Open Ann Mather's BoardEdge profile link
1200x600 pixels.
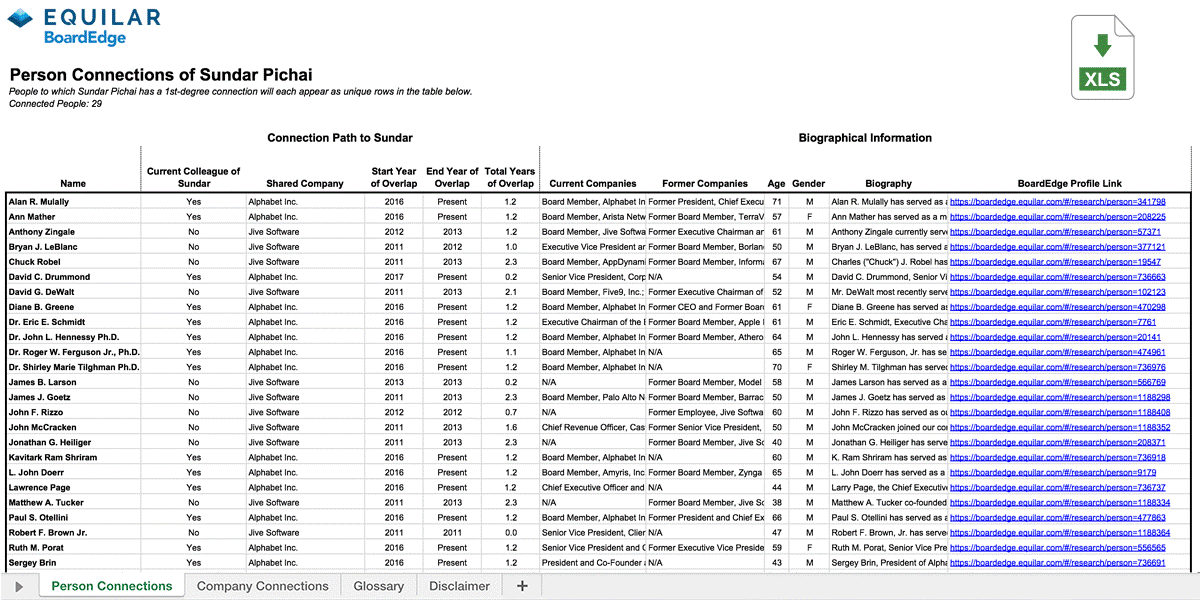tap(1058, 217)
